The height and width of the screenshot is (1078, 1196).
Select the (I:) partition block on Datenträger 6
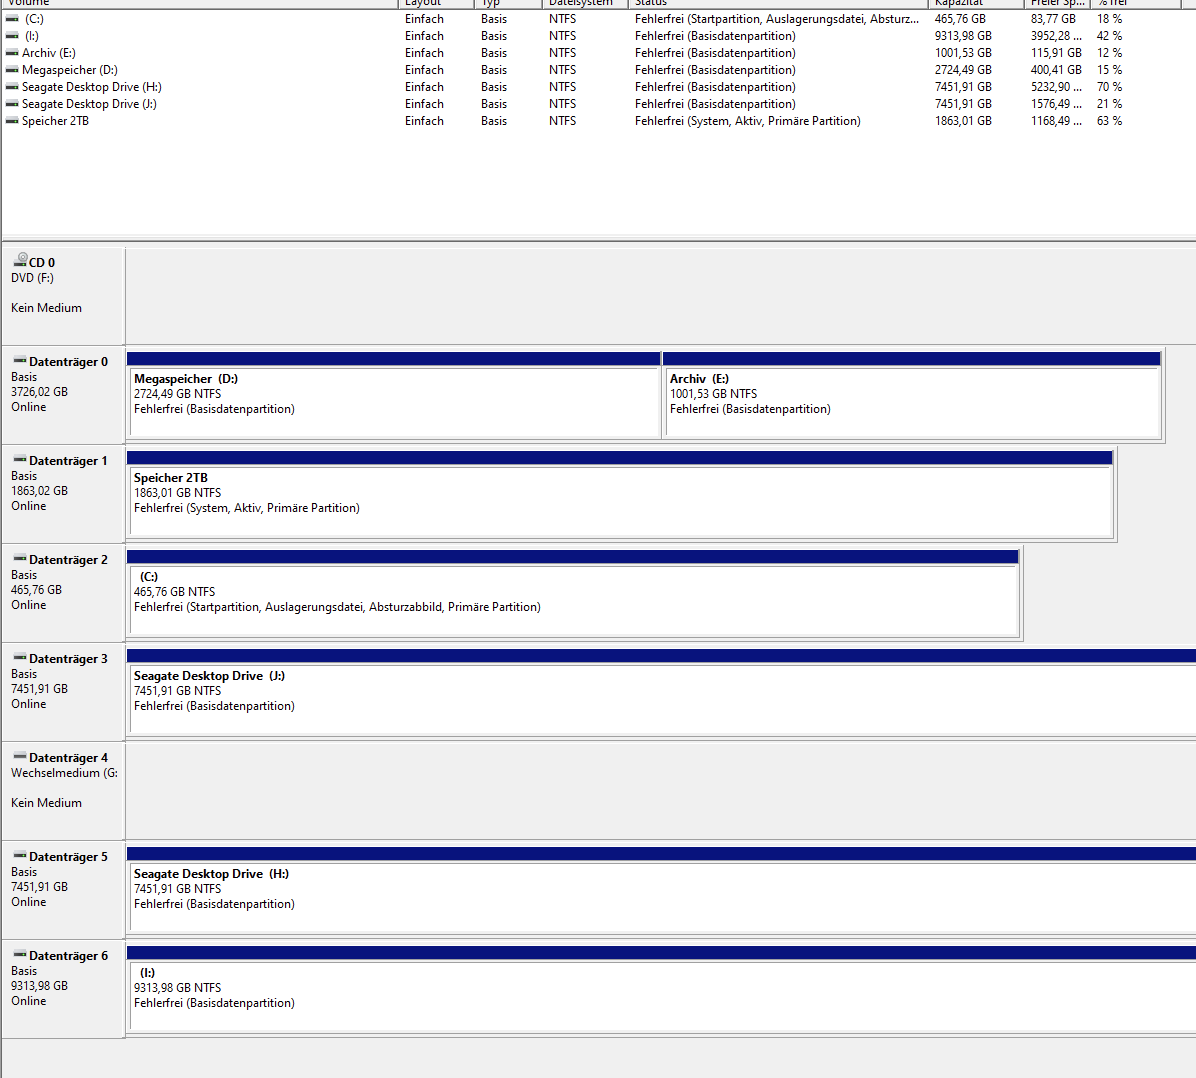[661, 989]
